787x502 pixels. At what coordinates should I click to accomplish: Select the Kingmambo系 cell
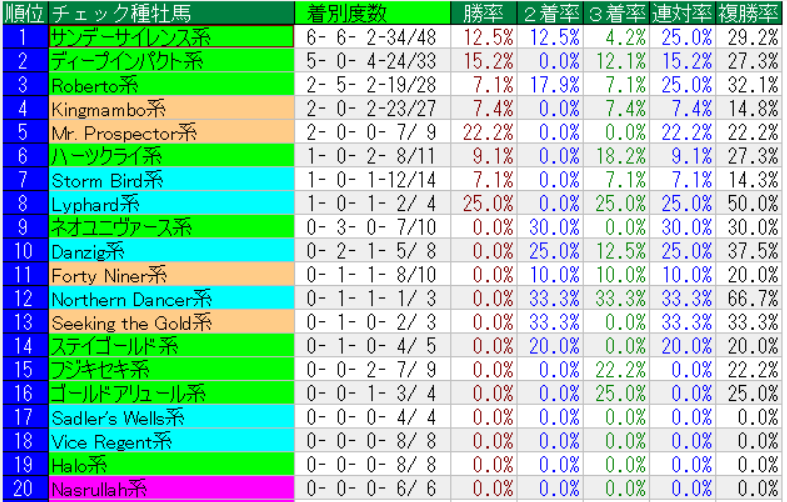[170, 108]
